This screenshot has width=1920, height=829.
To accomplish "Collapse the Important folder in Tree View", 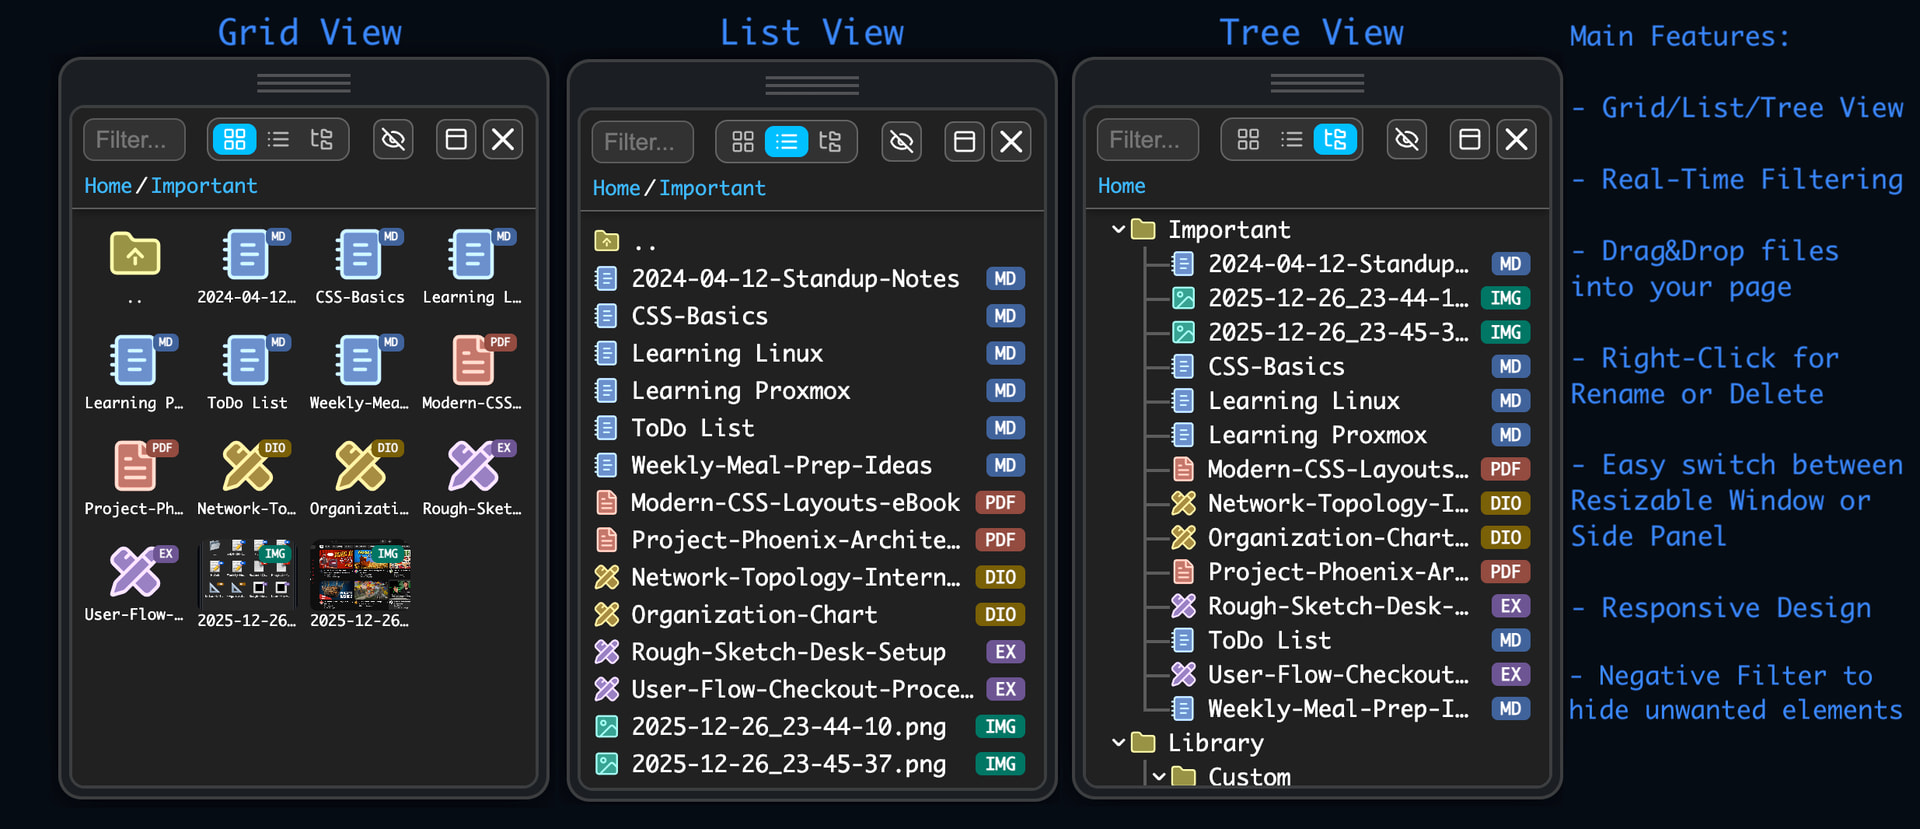I will [1119, 230].
